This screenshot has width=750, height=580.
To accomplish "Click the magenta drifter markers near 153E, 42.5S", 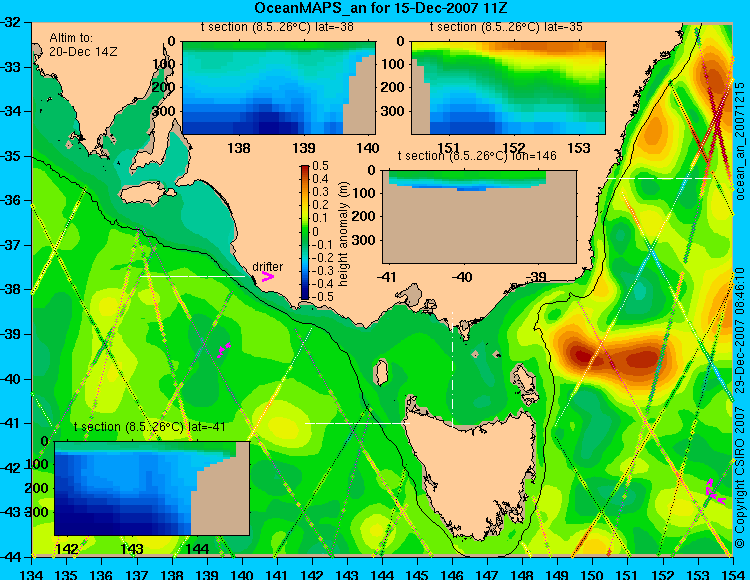I will click(715, 492).
